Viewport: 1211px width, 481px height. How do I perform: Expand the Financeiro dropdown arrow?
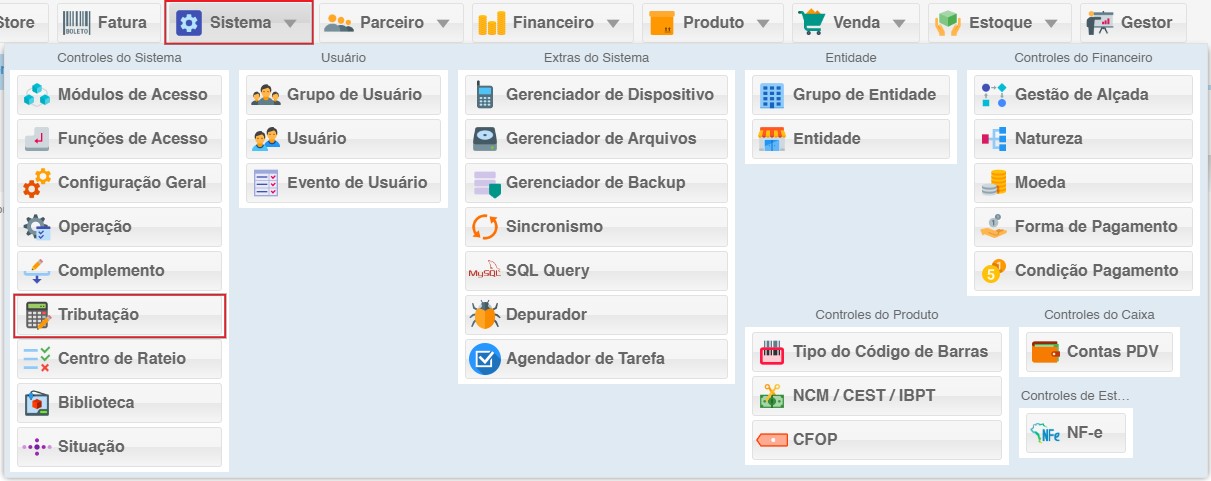click(x=613, y=23)
